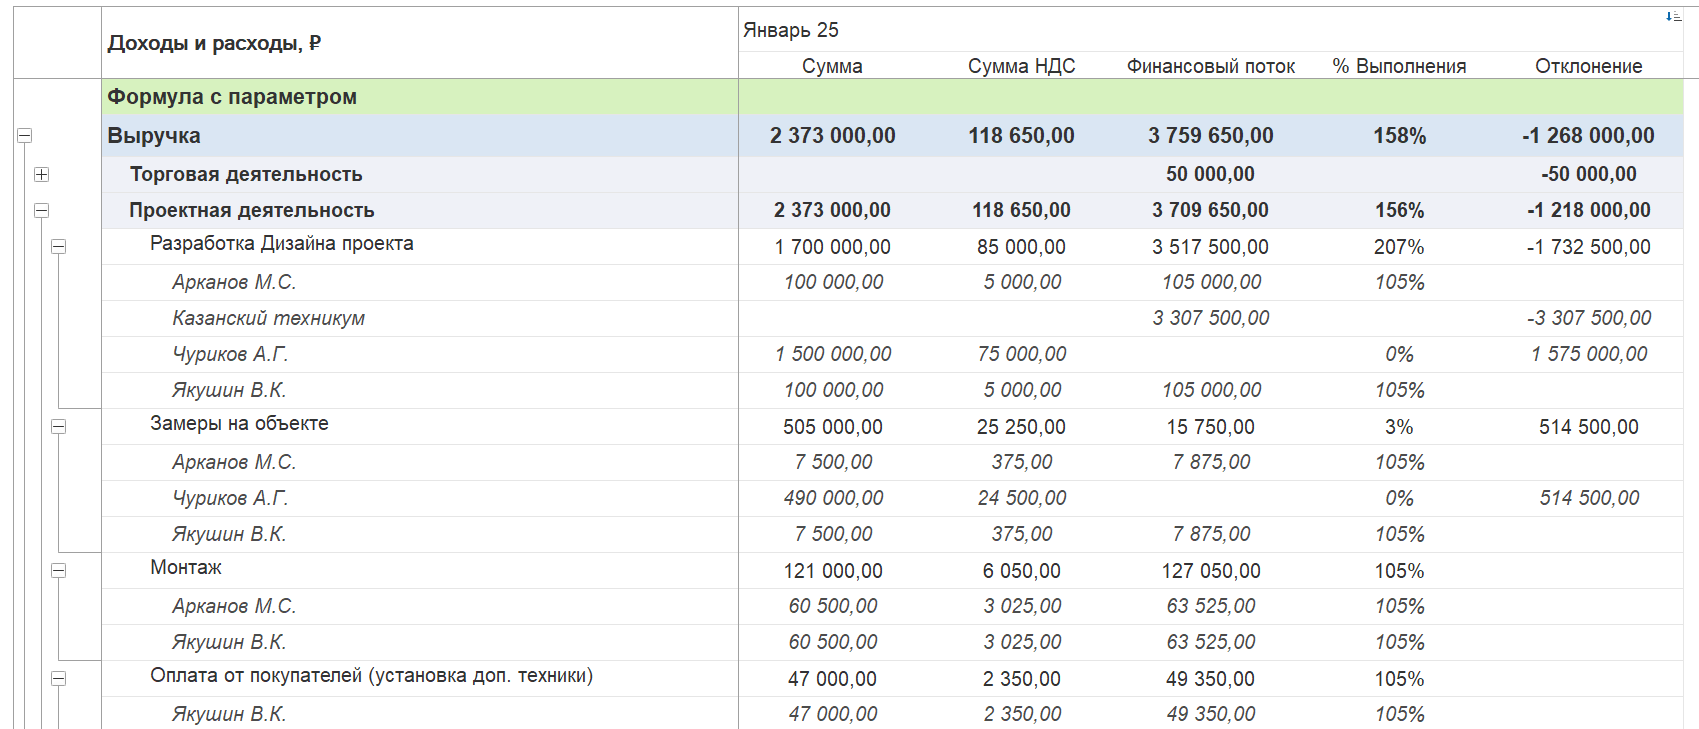Click the 158% completion cell
Screen dimensions: 1699x729
(1399, 136)
